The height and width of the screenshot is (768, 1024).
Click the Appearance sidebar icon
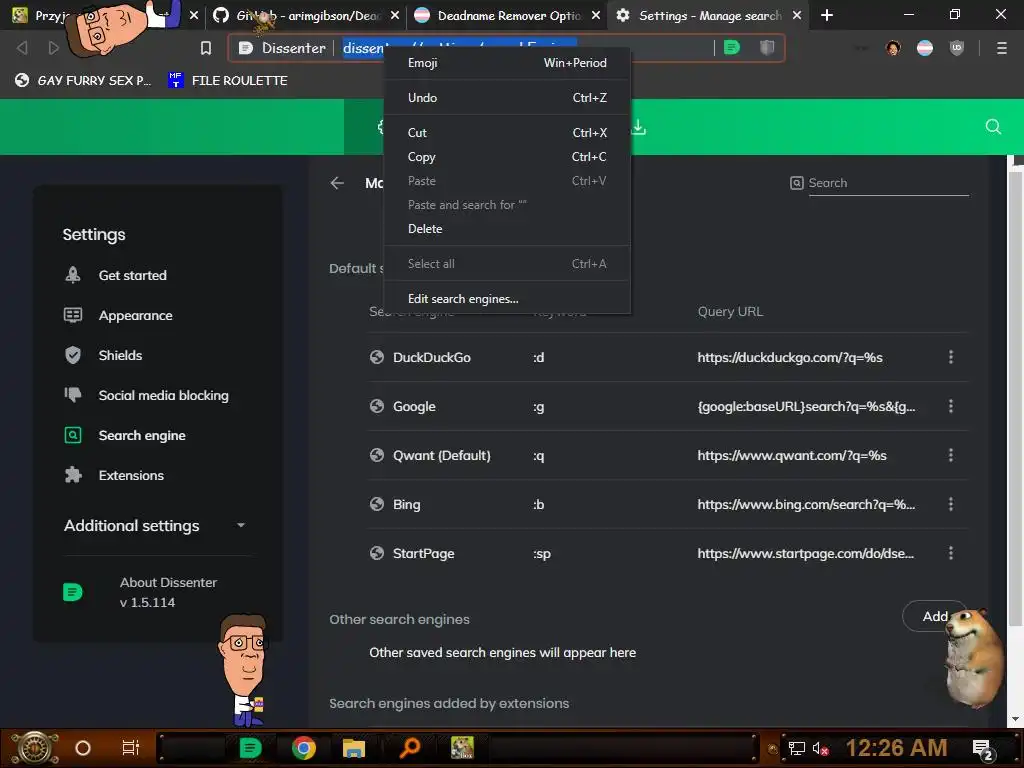coord(73,315)
